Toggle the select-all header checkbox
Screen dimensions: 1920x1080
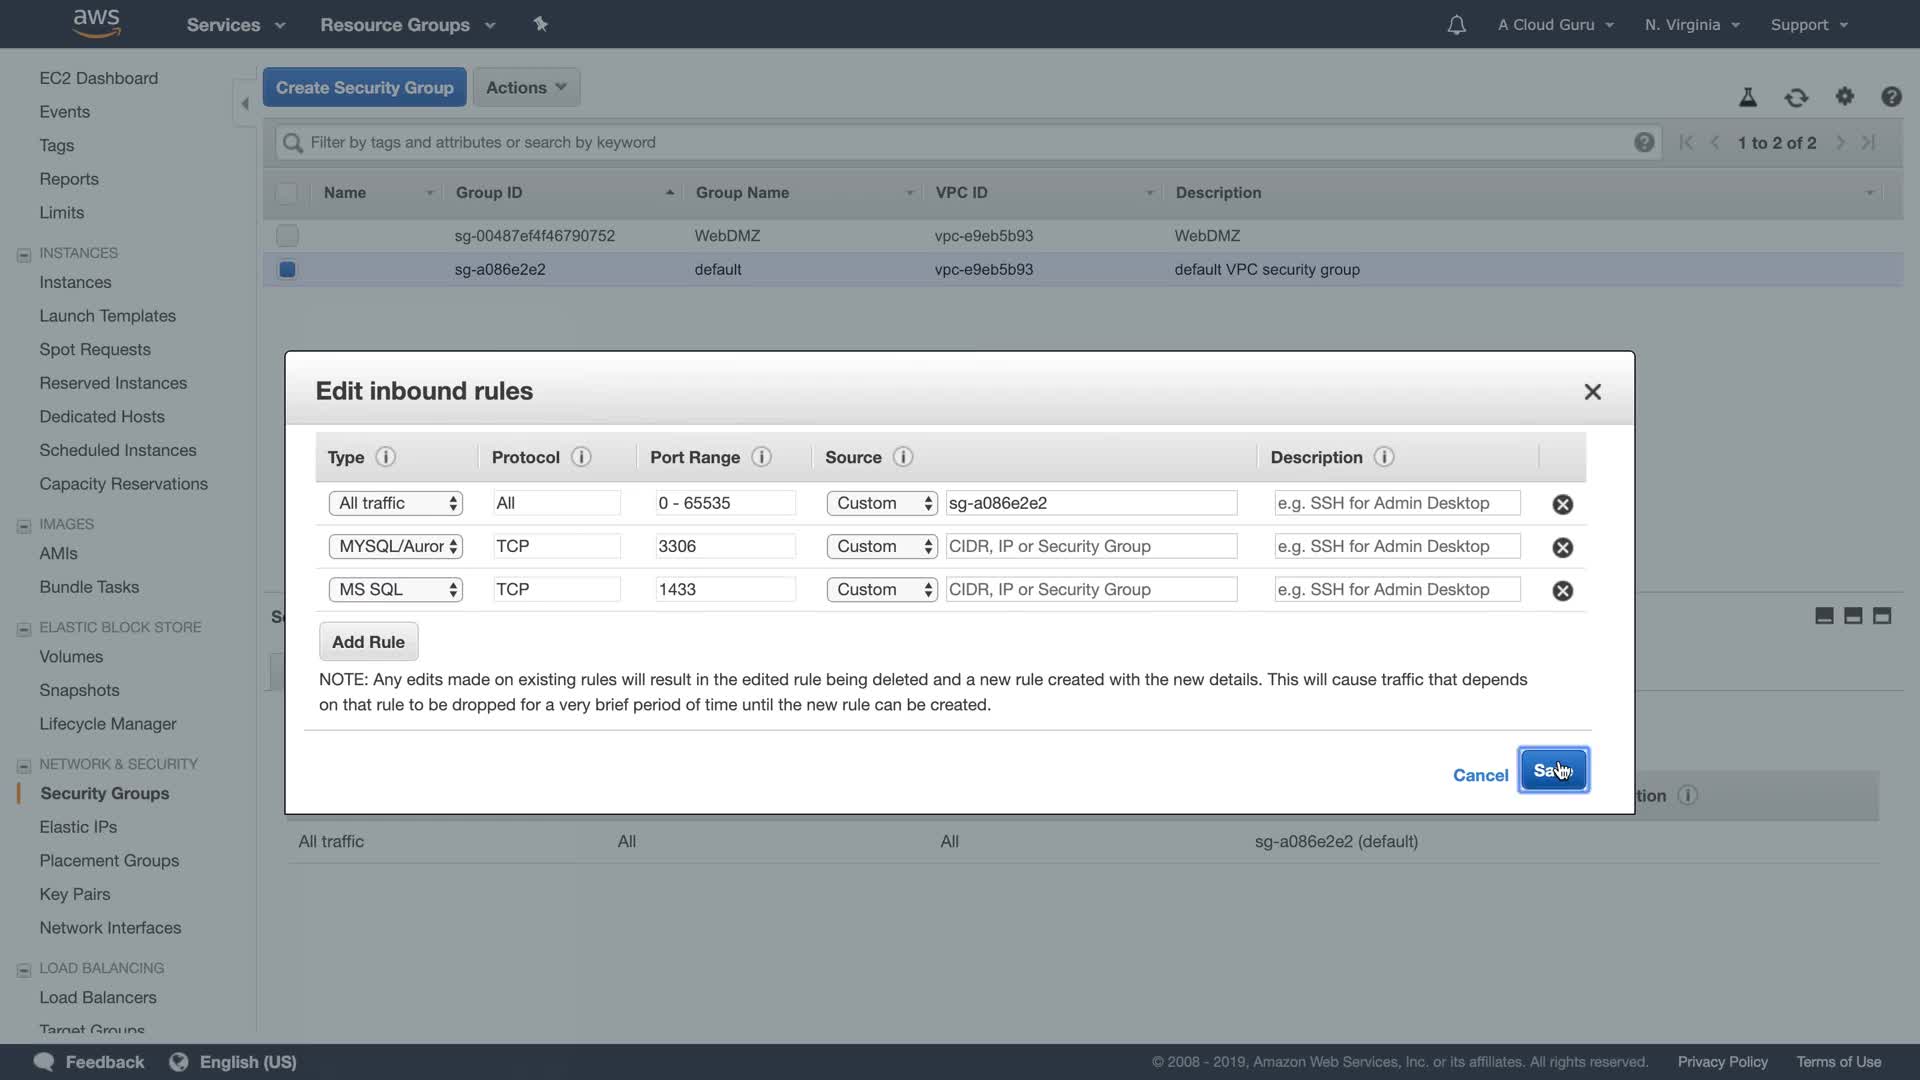click(x=287, y=193)
